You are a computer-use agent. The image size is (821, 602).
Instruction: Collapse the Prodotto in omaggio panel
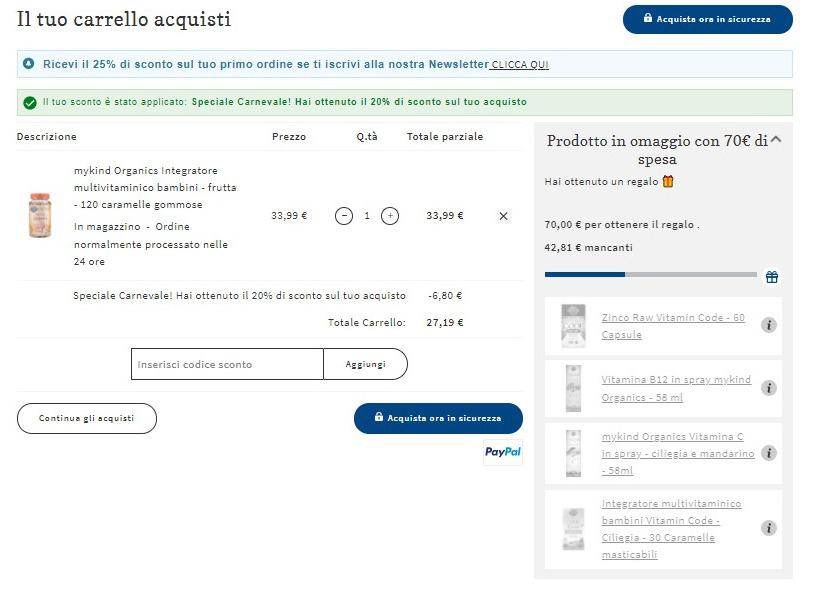coord(776,139)
